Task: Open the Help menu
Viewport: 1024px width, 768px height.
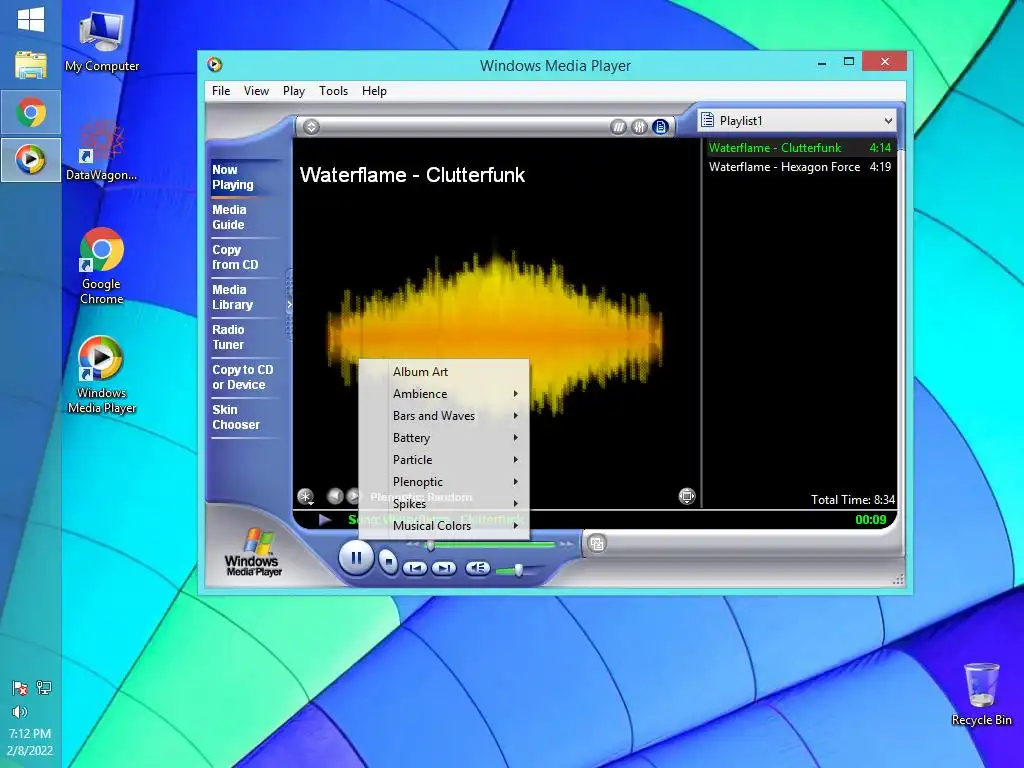Action: point(374,91)
